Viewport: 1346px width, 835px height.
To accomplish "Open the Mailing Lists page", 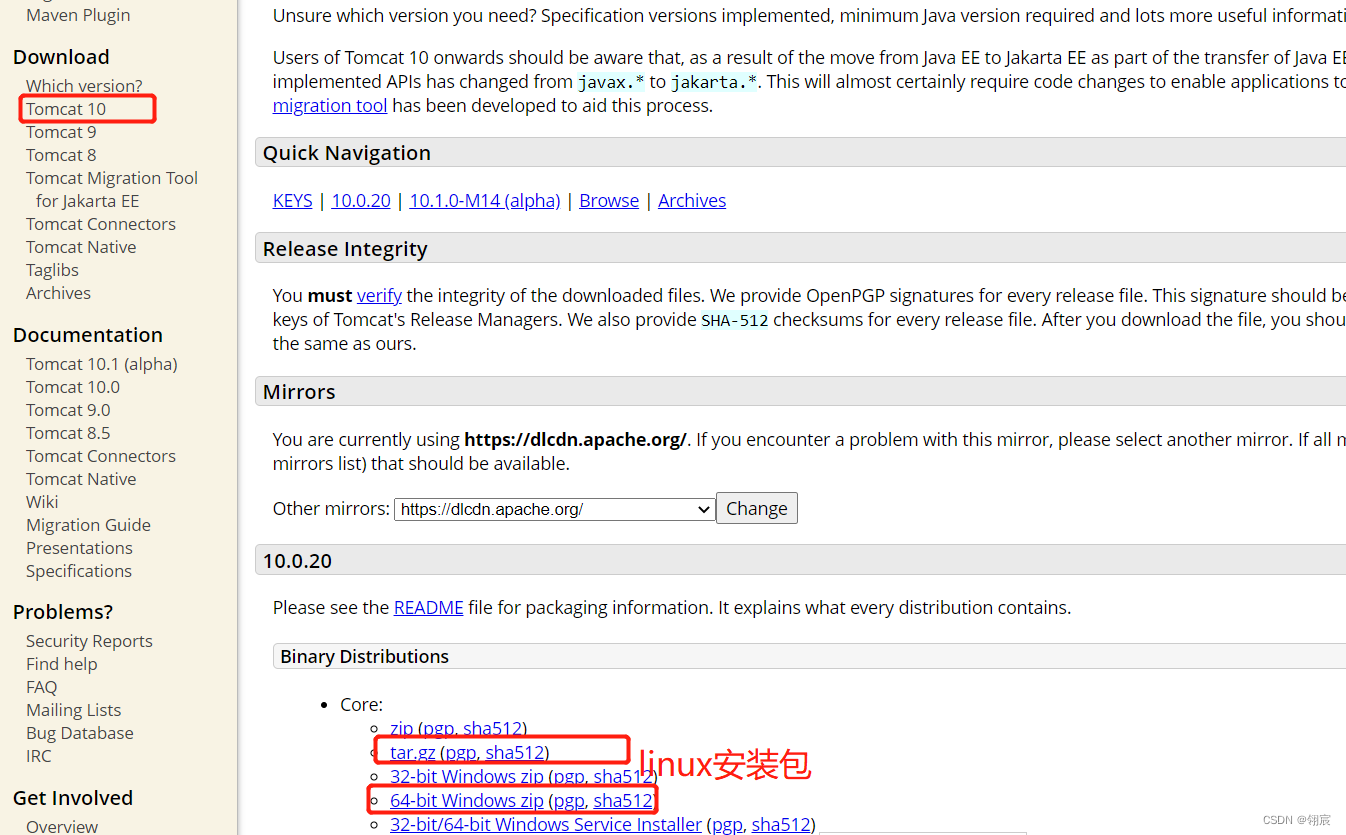I will point(73,710).
